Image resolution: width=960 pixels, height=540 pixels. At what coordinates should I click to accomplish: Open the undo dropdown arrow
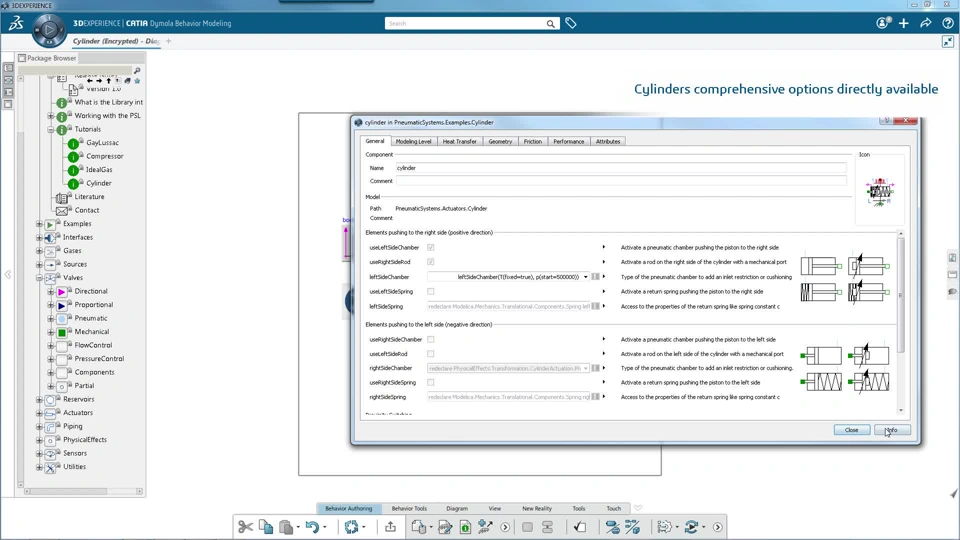(324, 527)
